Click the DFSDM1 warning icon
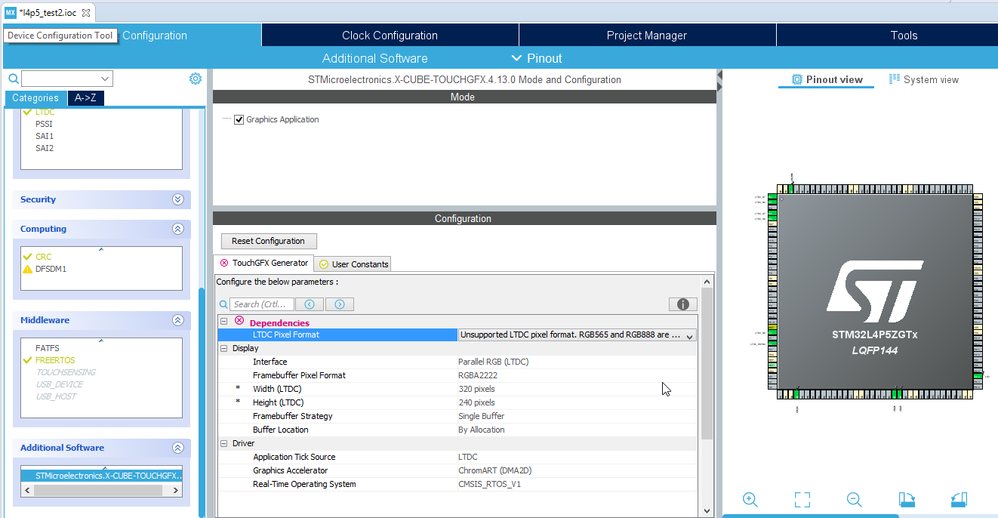This screenshot has width=998, height=518. point(27,269)
